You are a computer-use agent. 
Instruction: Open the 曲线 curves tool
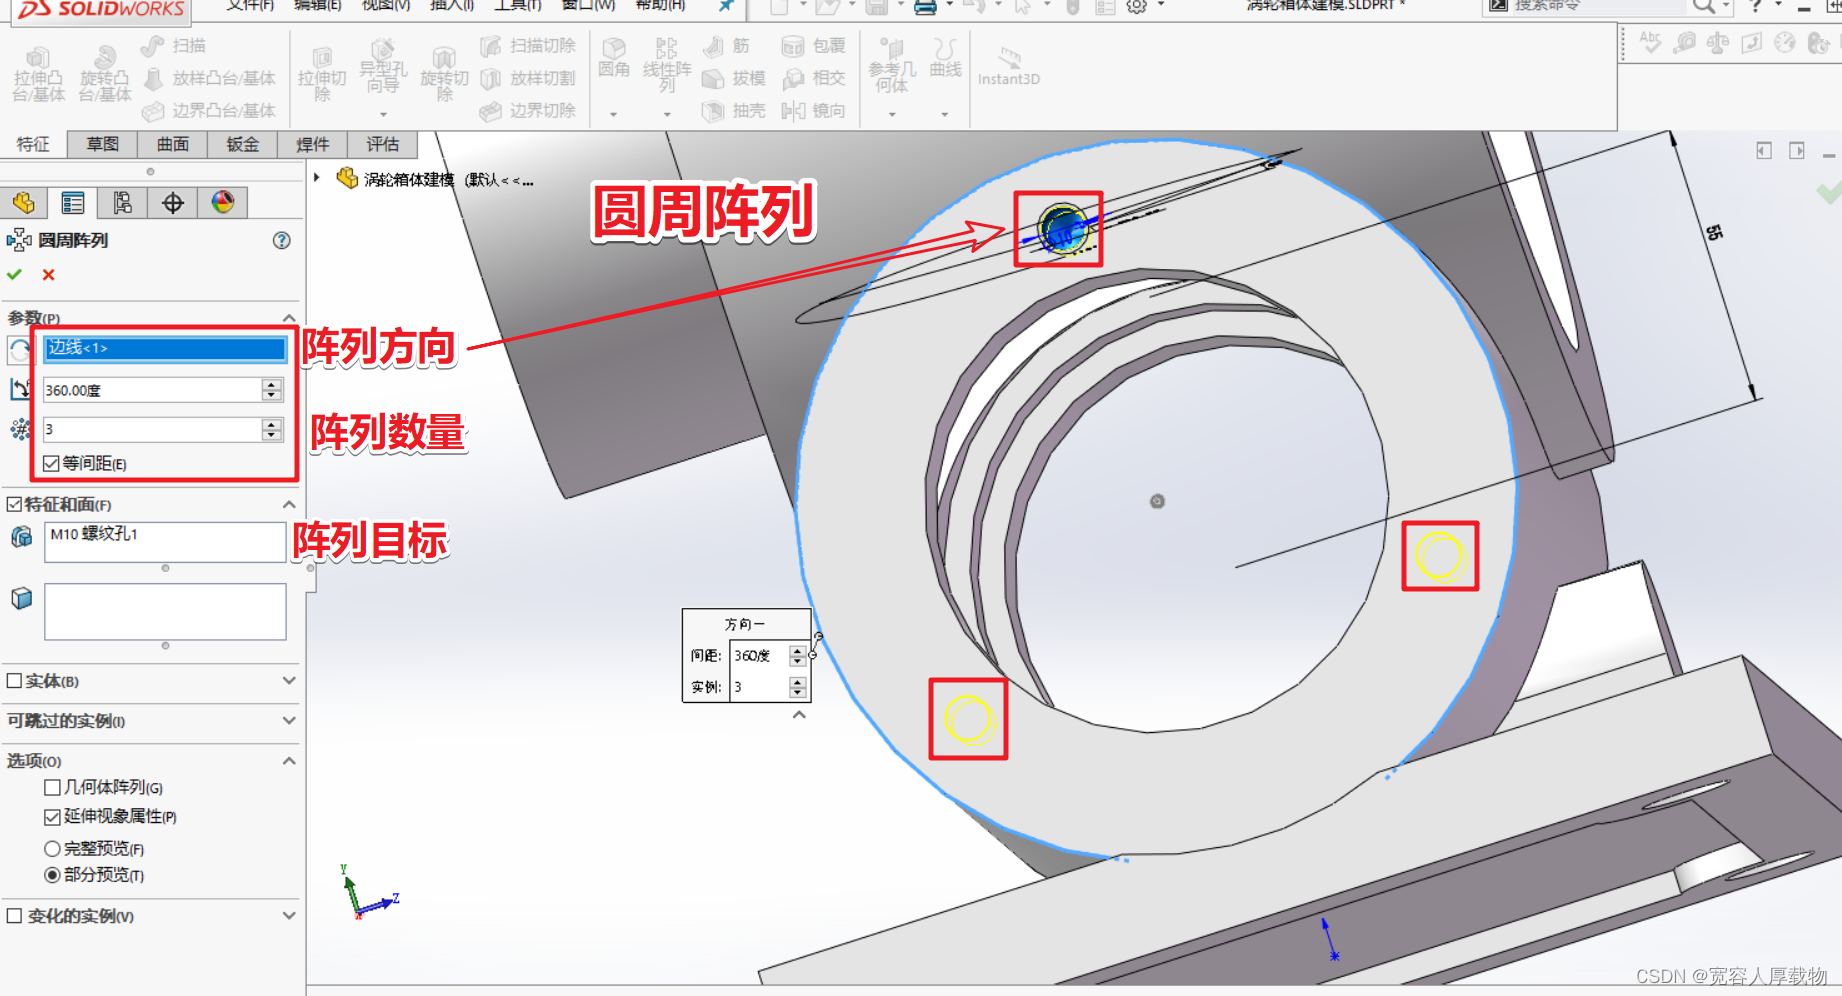click(945, 58)
